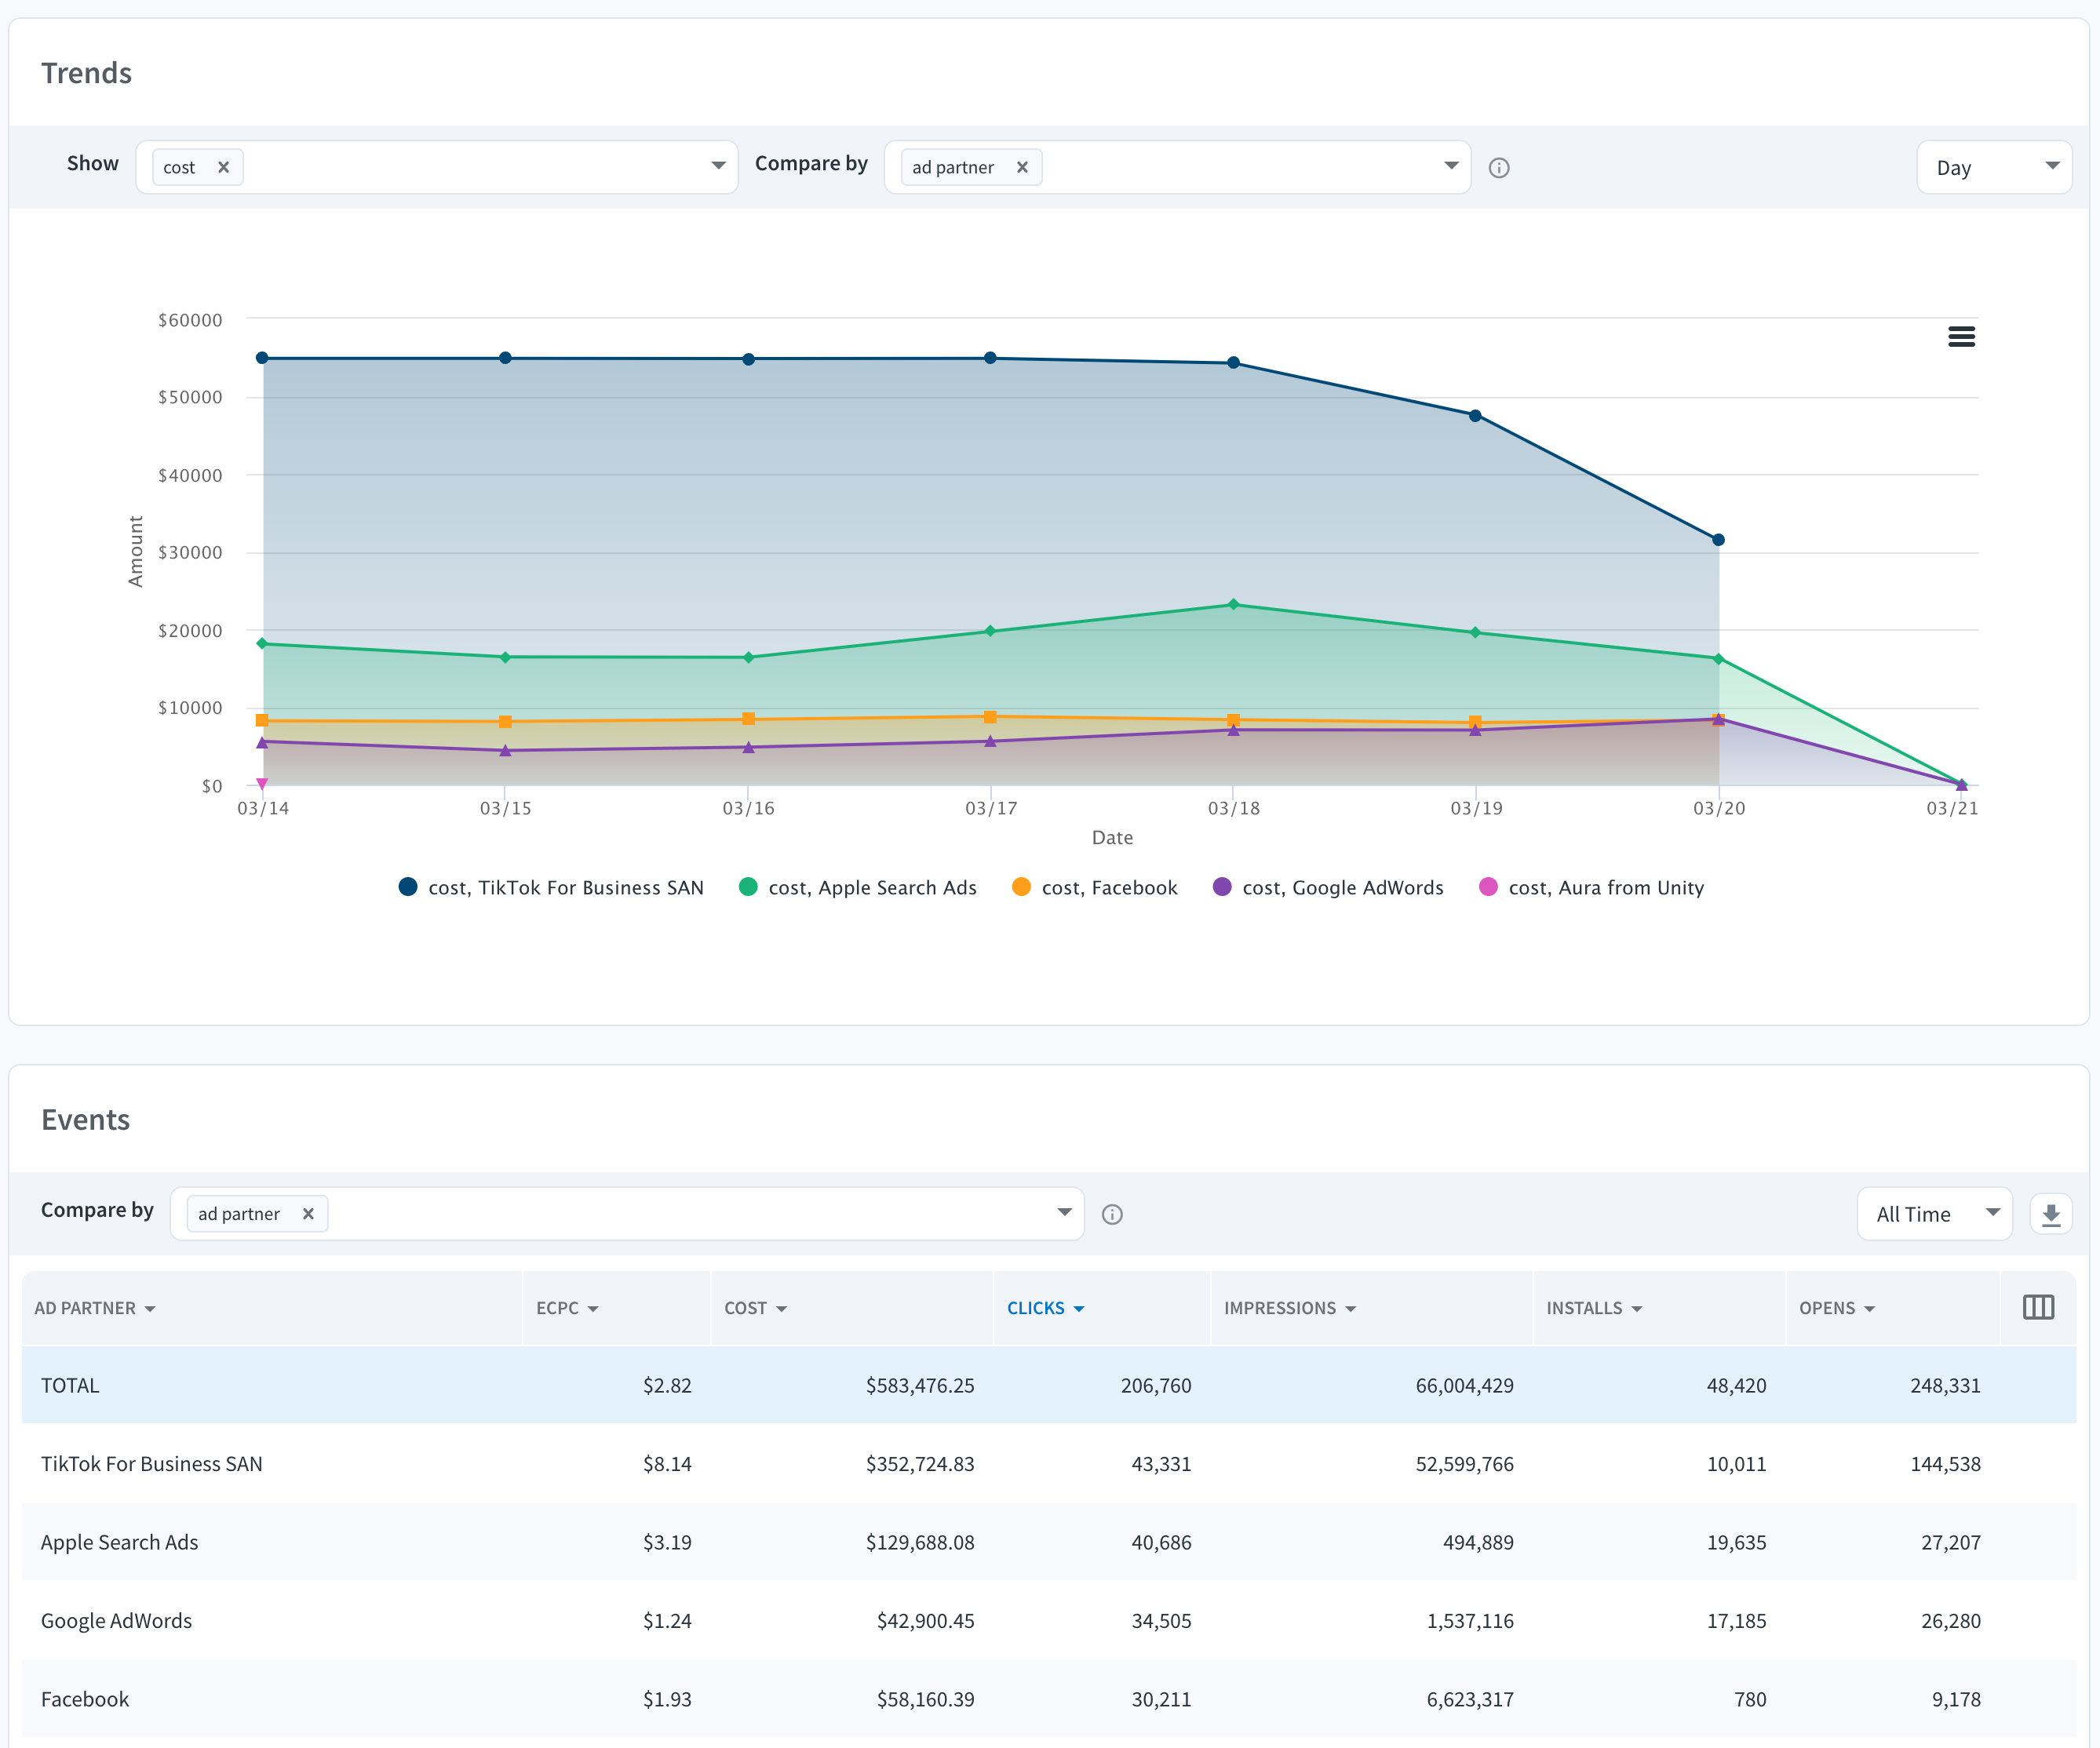Image resolution: width=2100 pixels, height=1748 pixels.
Task: Toggle TikTok For Business SAN legend series
Action: click(551, 887)
